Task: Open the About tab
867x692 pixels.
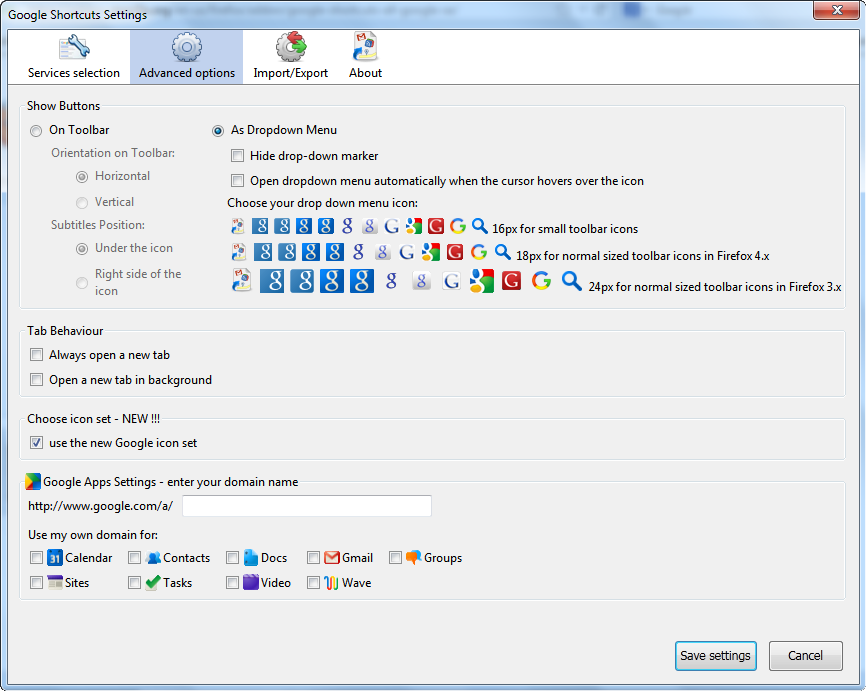Action: click(365, 57)
